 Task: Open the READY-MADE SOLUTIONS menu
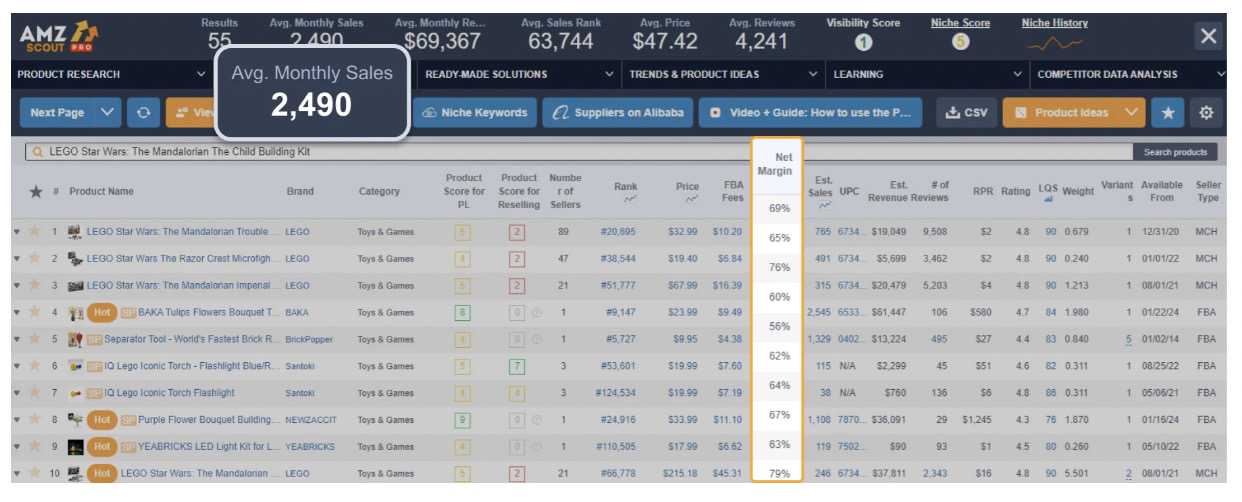520,74
